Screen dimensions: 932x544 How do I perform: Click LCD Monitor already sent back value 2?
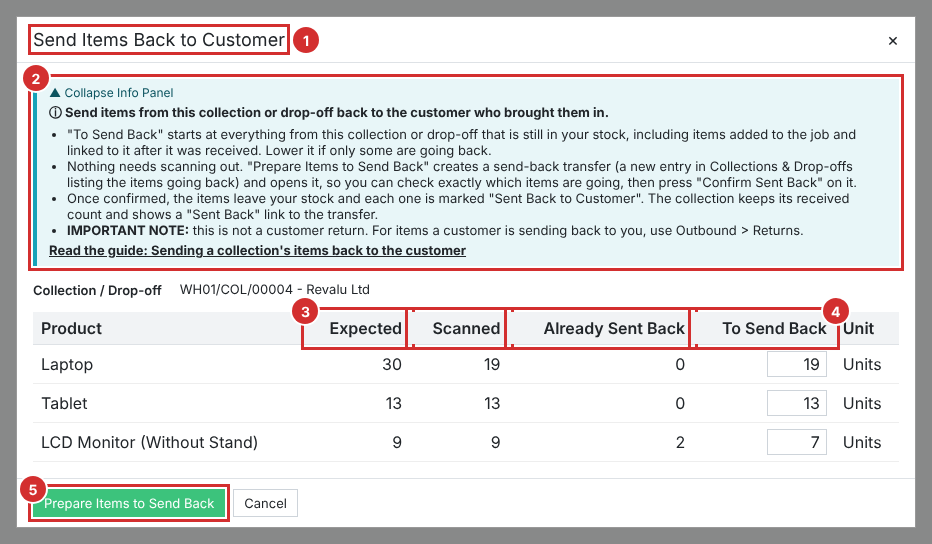point(680,442)
